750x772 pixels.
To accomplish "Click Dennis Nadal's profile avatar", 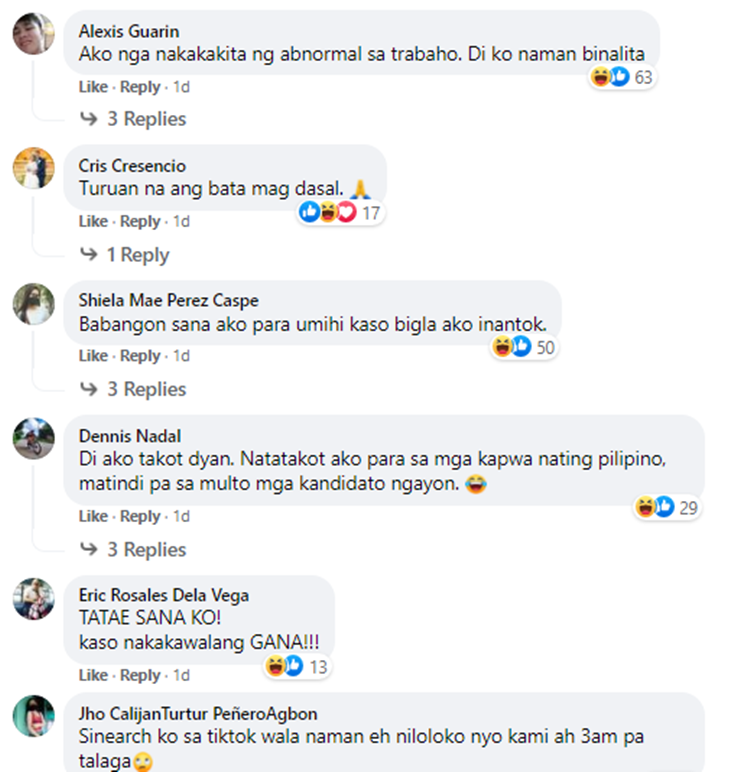I will tap(33, 438).
